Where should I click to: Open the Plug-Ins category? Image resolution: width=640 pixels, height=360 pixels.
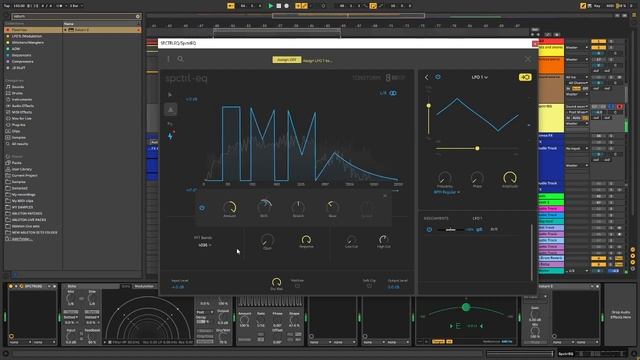(x=18, y=125)
